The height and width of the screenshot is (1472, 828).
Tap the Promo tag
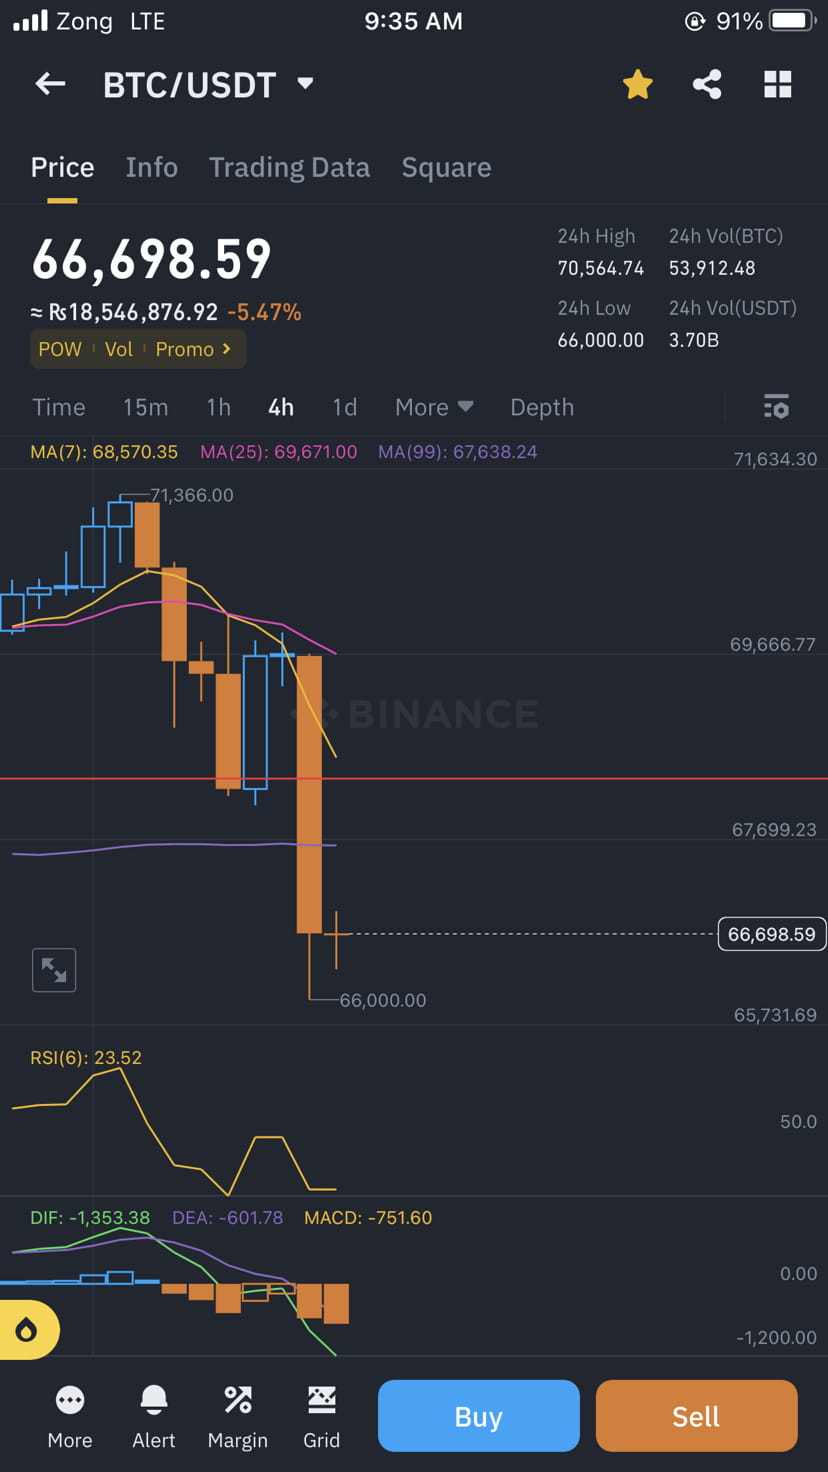[x=185, y=349]
